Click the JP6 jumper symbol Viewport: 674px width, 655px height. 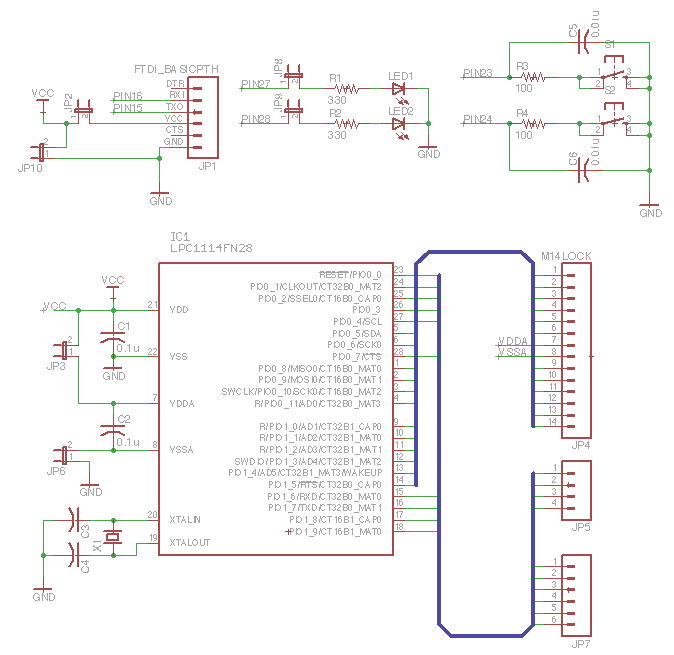64,456
